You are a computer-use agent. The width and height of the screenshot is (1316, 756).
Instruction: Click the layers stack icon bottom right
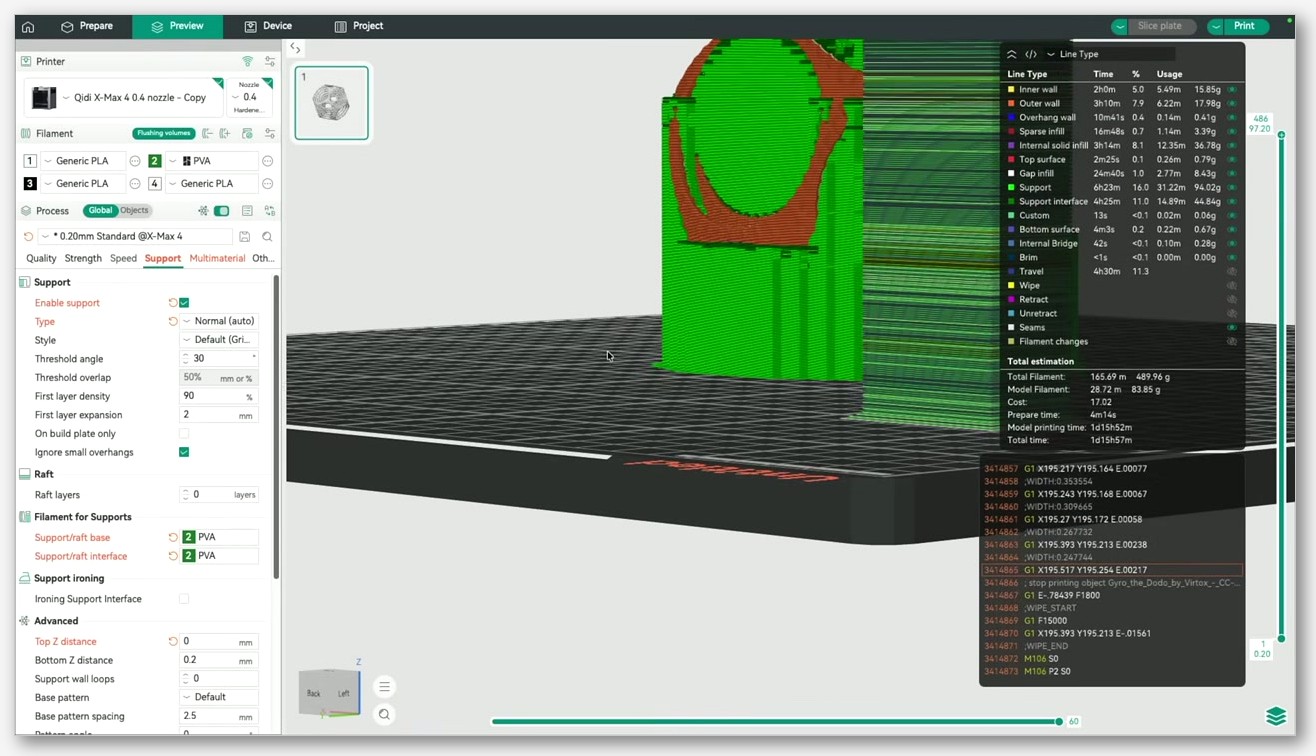[1276, 716]
